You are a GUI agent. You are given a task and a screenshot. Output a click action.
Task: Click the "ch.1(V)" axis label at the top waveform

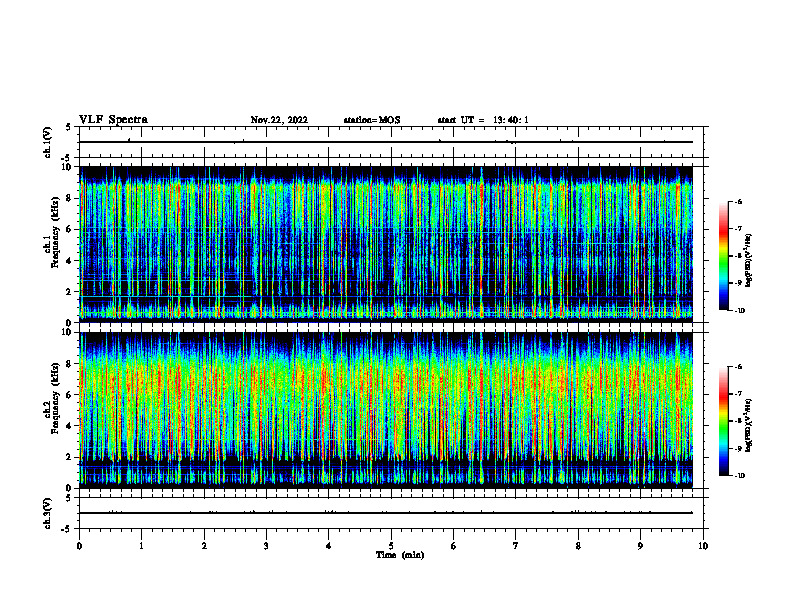(x=47, y=142)
